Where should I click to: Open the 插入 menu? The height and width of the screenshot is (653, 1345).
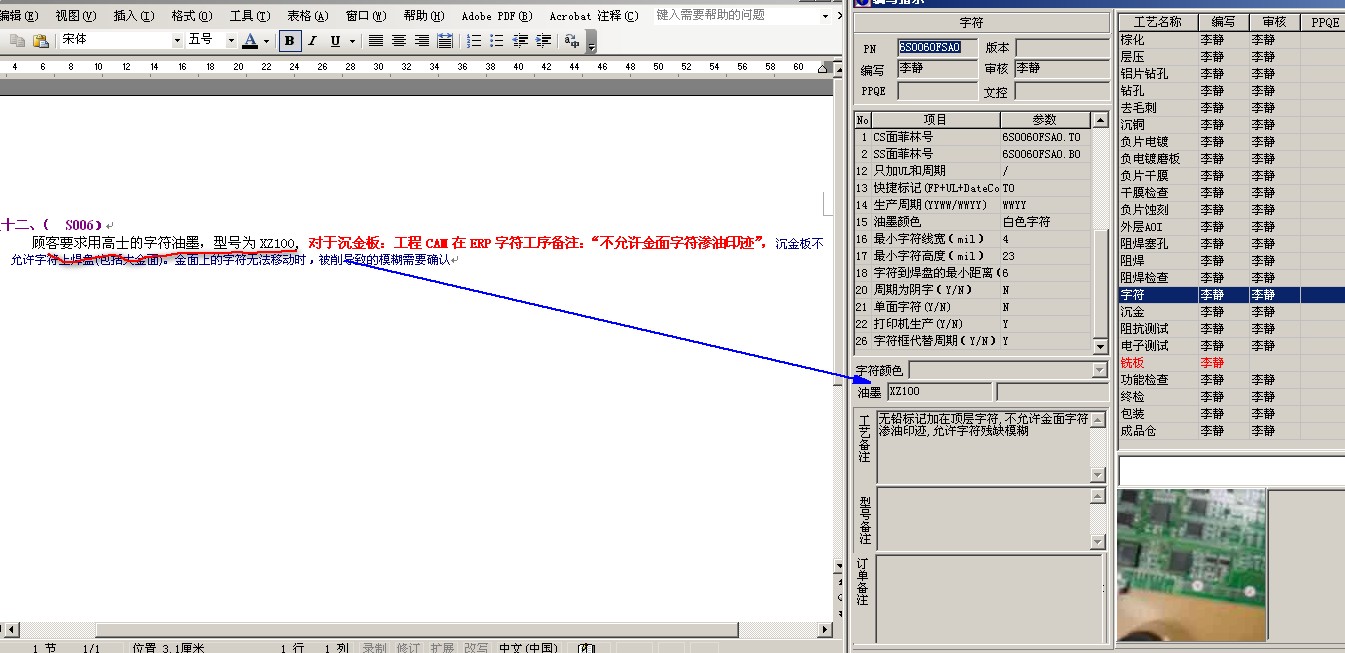(134, 16)
